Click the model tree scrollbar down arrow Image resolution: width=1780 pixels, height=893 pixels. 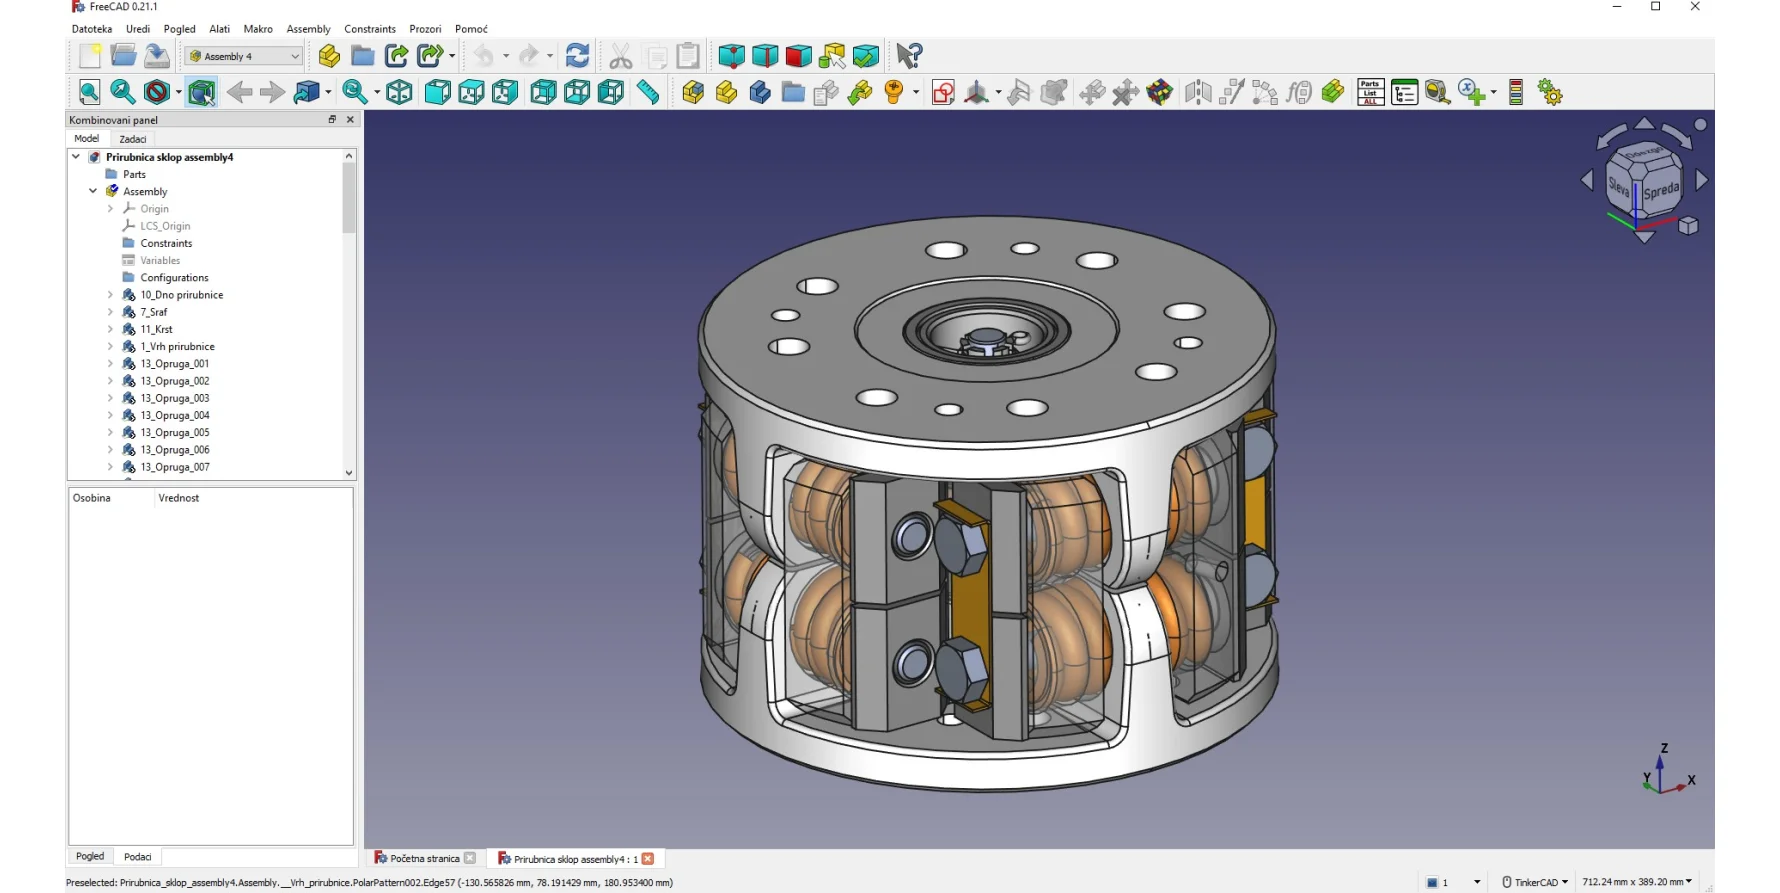coord(349,472)
